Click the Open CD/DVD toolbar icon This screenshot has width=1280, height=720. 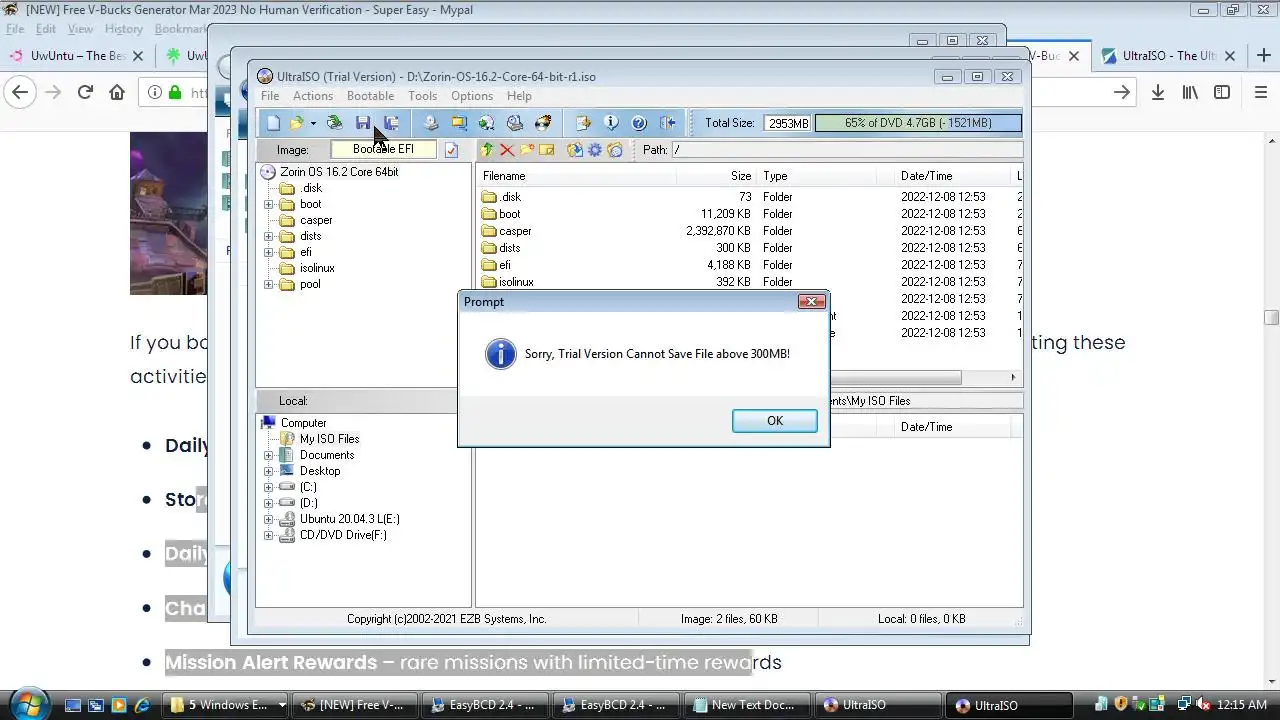(x=335, y=123)
